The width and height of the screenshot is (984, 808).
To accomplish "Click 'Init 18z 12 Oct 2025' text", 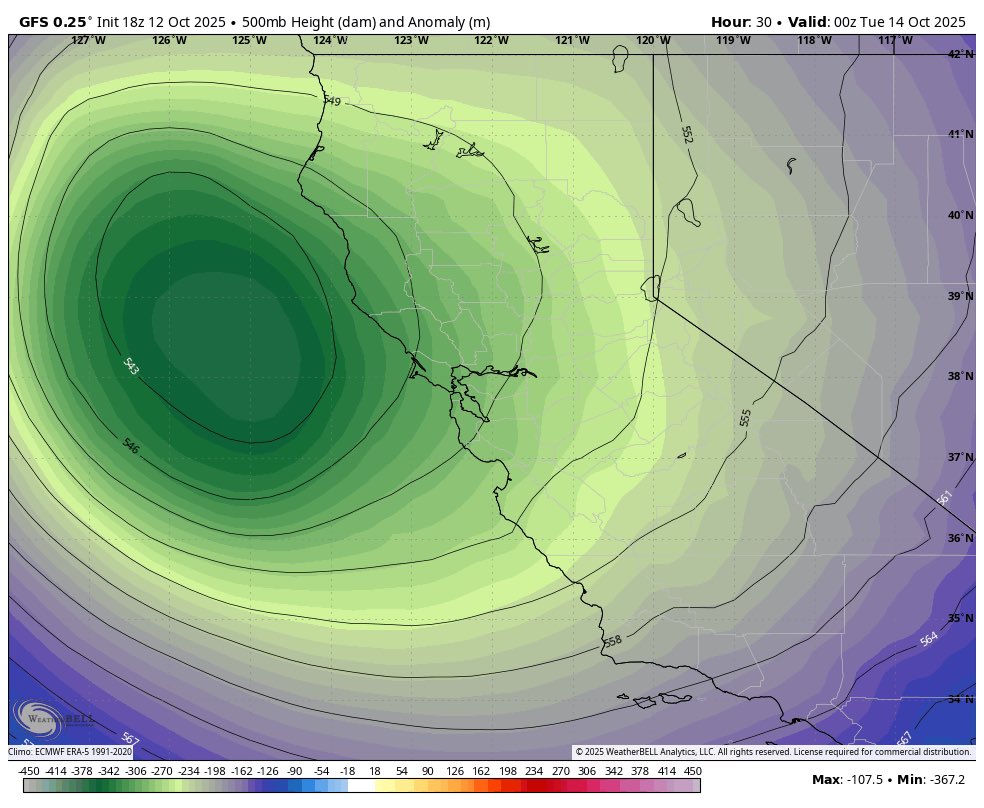I will [x=161, y=22].
